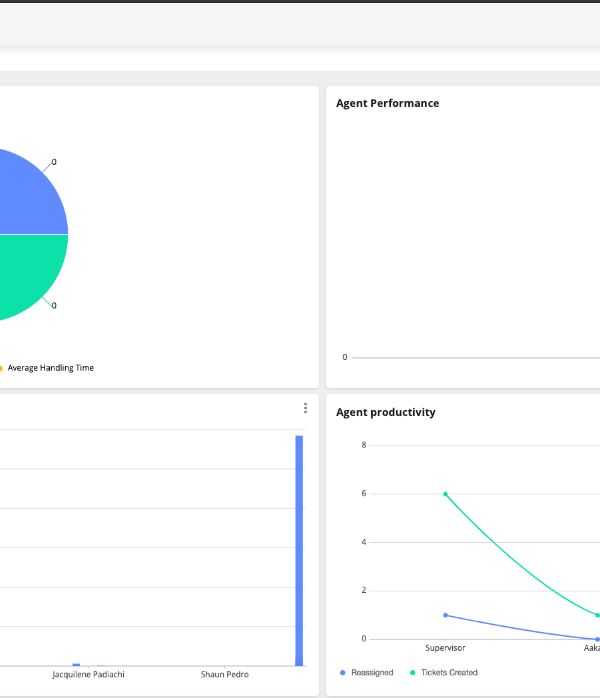Screen dimensions: 600x698
Task: Click the Shaun Pedro axis label
Action: point(224,674)
